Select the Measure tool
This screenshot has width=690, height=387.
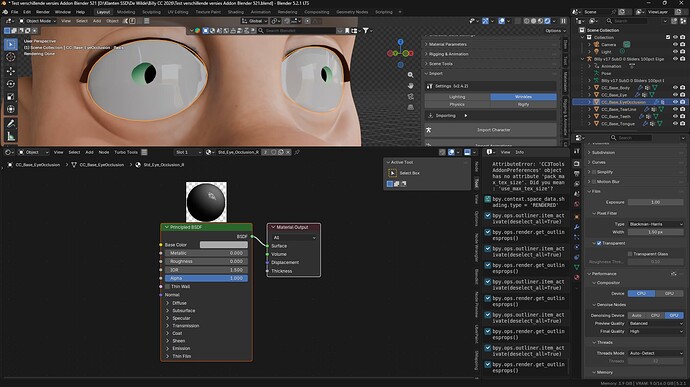click(x=11, y=136)
